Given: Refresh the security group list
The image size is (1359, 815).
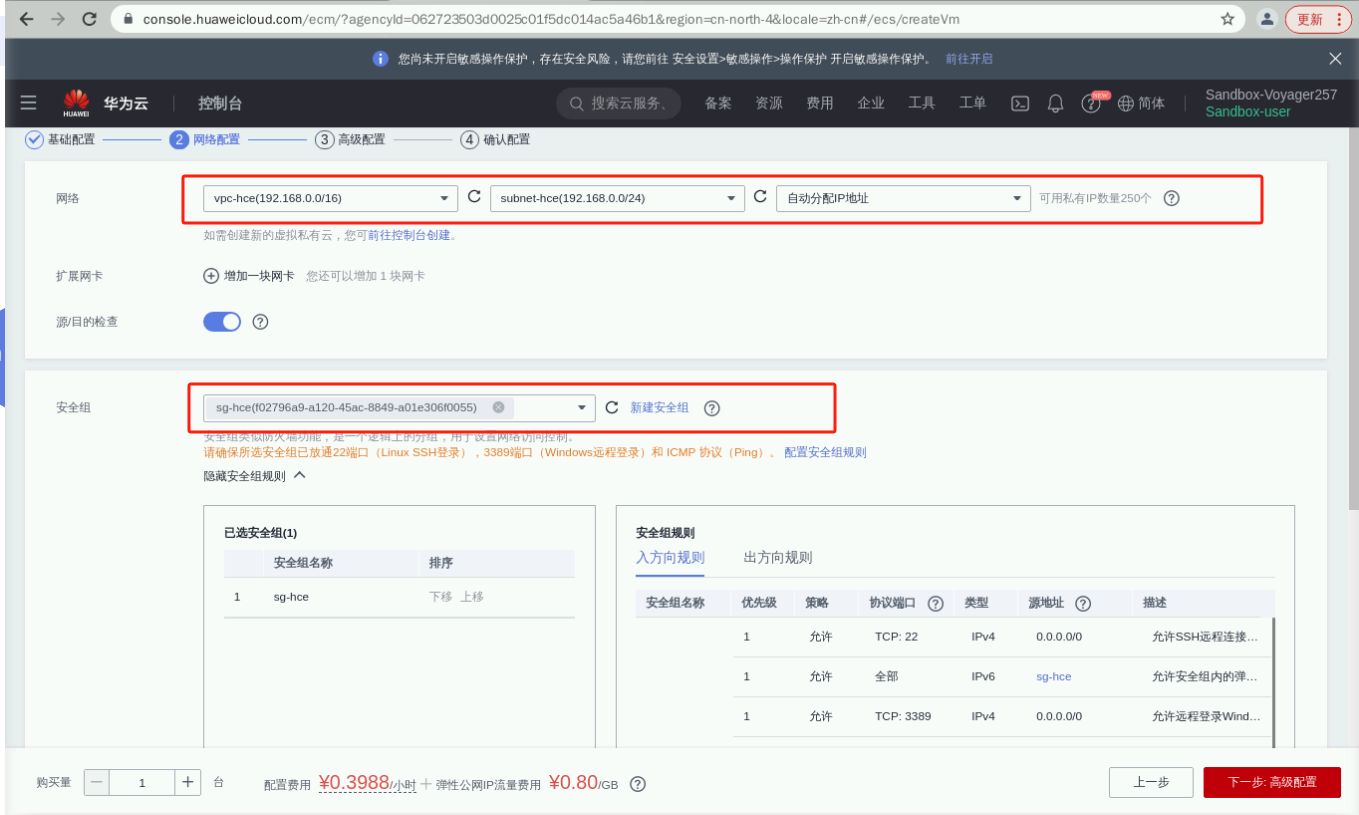Looking at the screenshot, I should (x=611, y=407).
